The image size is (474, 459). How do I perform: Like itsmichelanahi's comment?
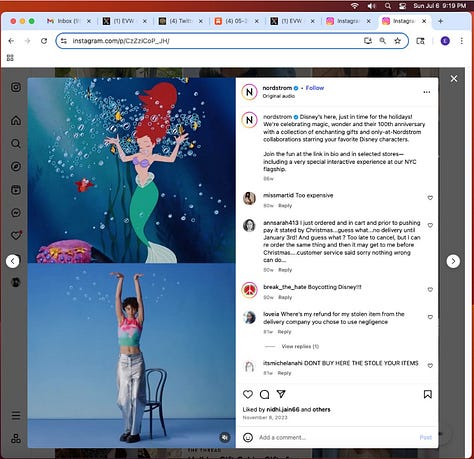pyautogui.click(x=430, y=366)
